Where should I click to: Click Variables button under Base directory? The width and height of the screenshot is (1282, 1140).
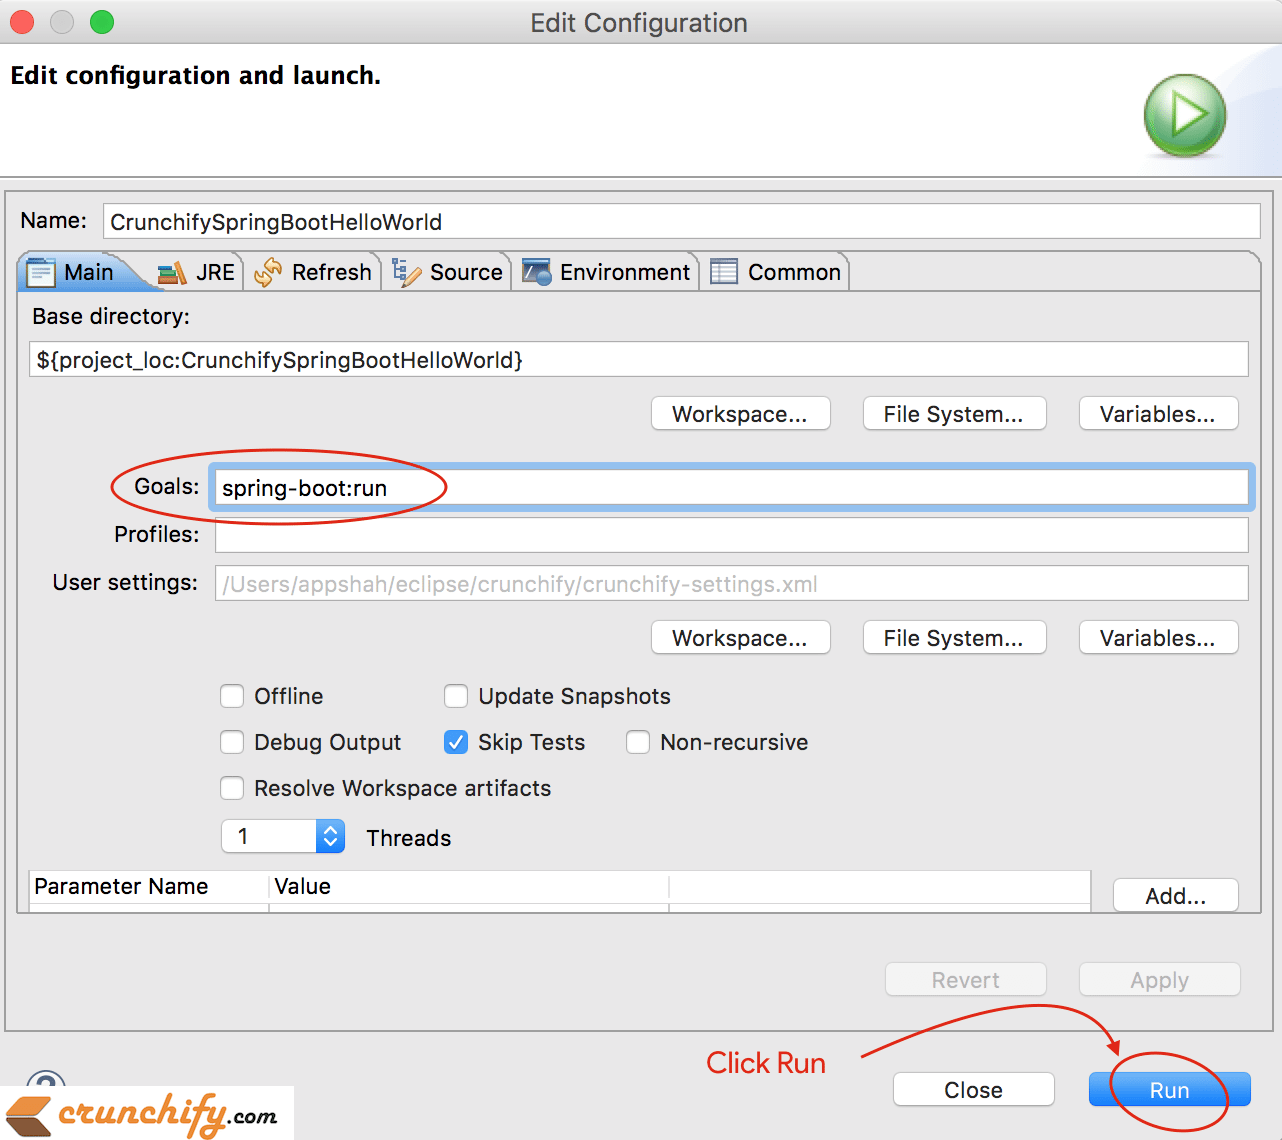click(x=1158, y=414)
